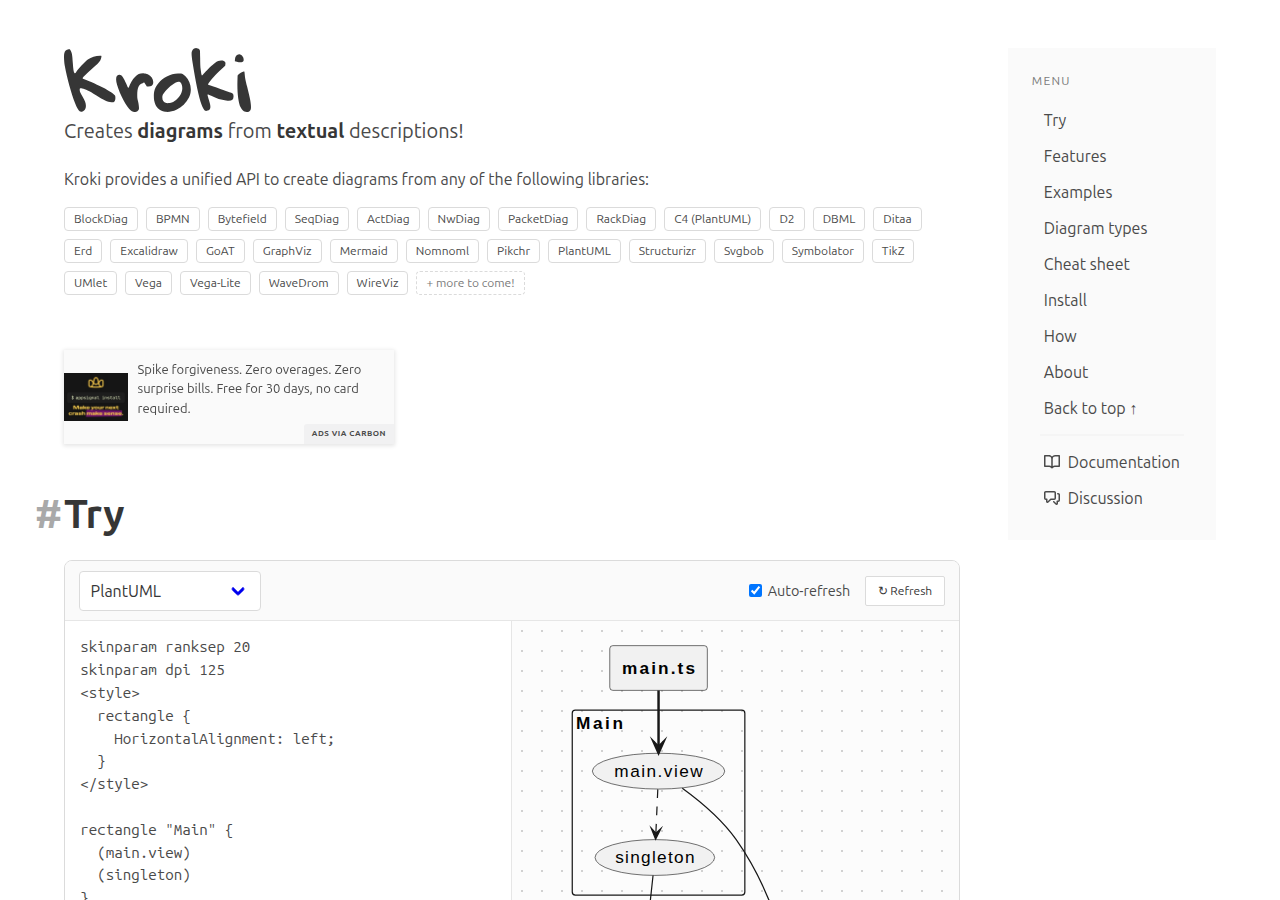Click the Documentation book icon
This screenshot has width=1280, height=900.
pos(1052,462)
